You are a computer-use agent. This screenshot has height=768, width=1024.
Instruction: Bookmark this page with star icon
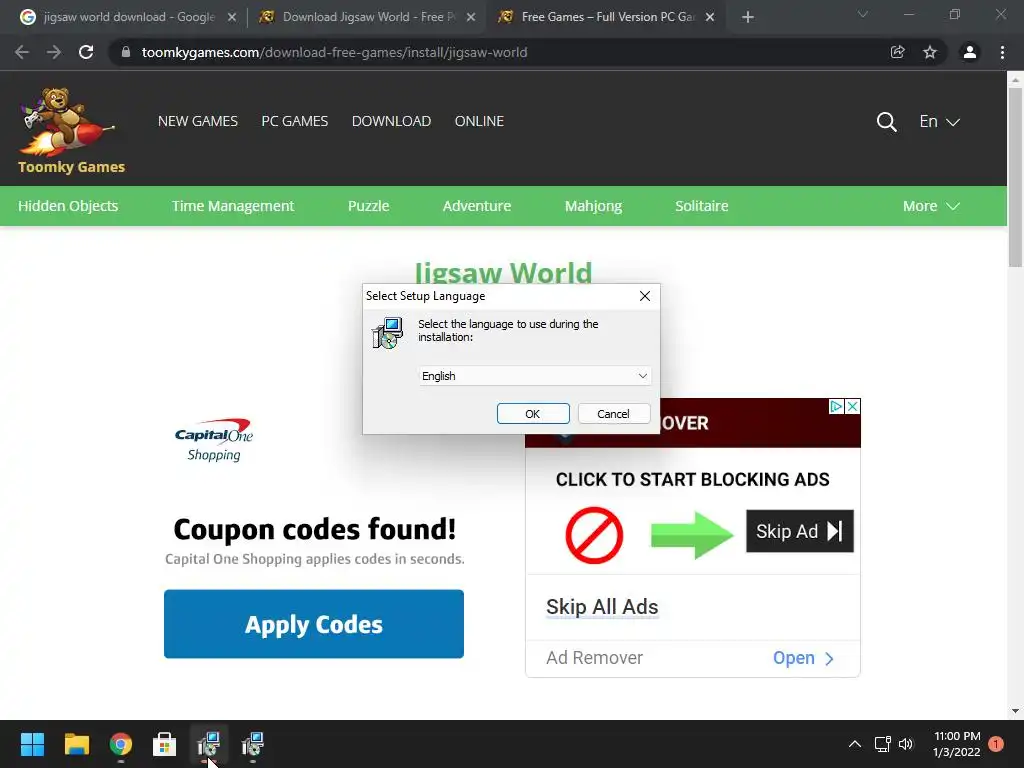coord(930,52)
